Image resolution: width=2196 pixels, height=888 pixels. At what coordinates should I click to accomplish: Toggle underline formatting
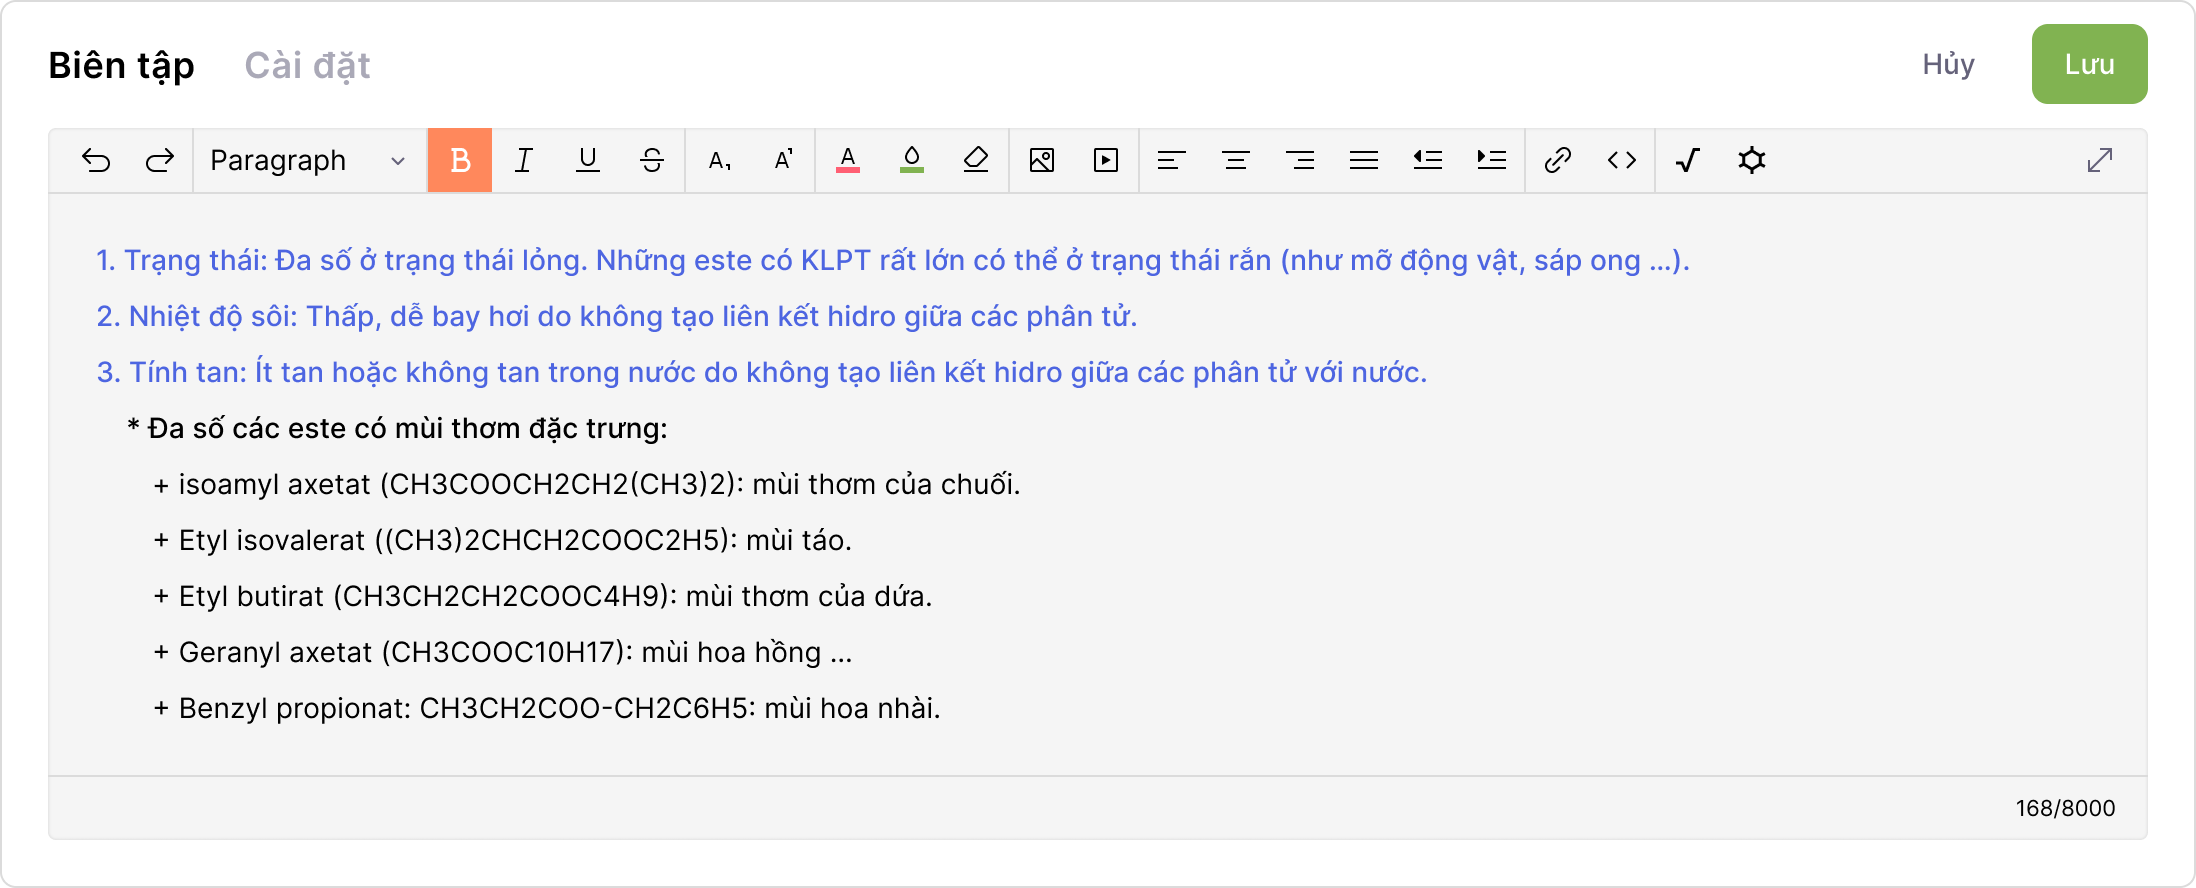[588, 160]
